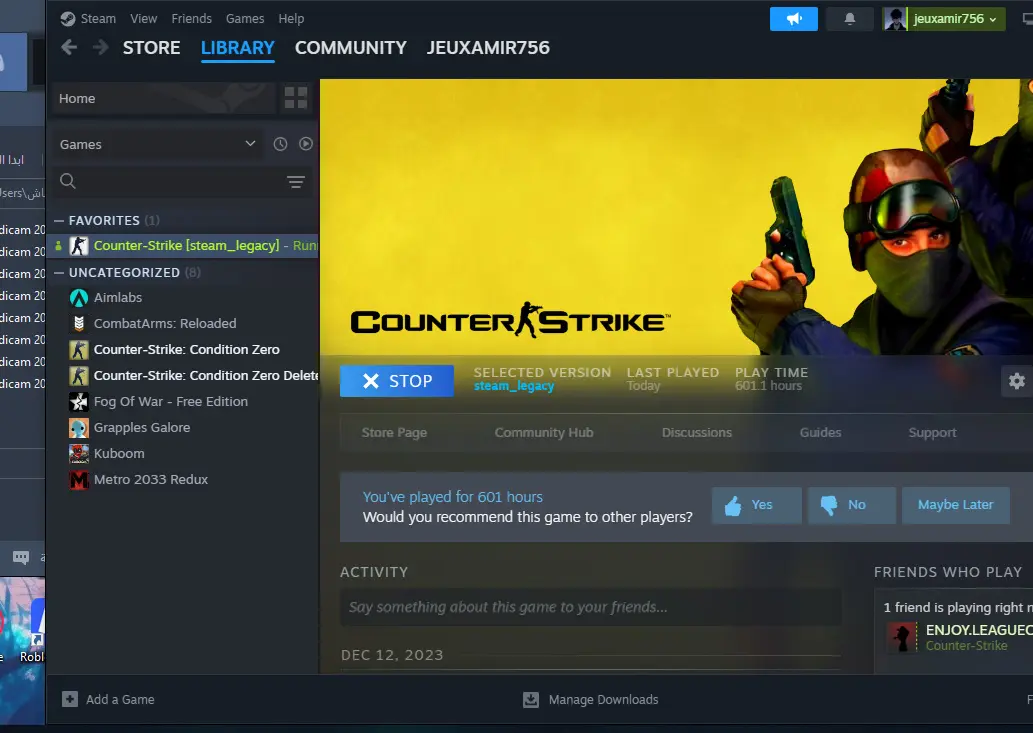Open the Games filter dropdown
This screenshot has height=733, width=1033.
158,144
